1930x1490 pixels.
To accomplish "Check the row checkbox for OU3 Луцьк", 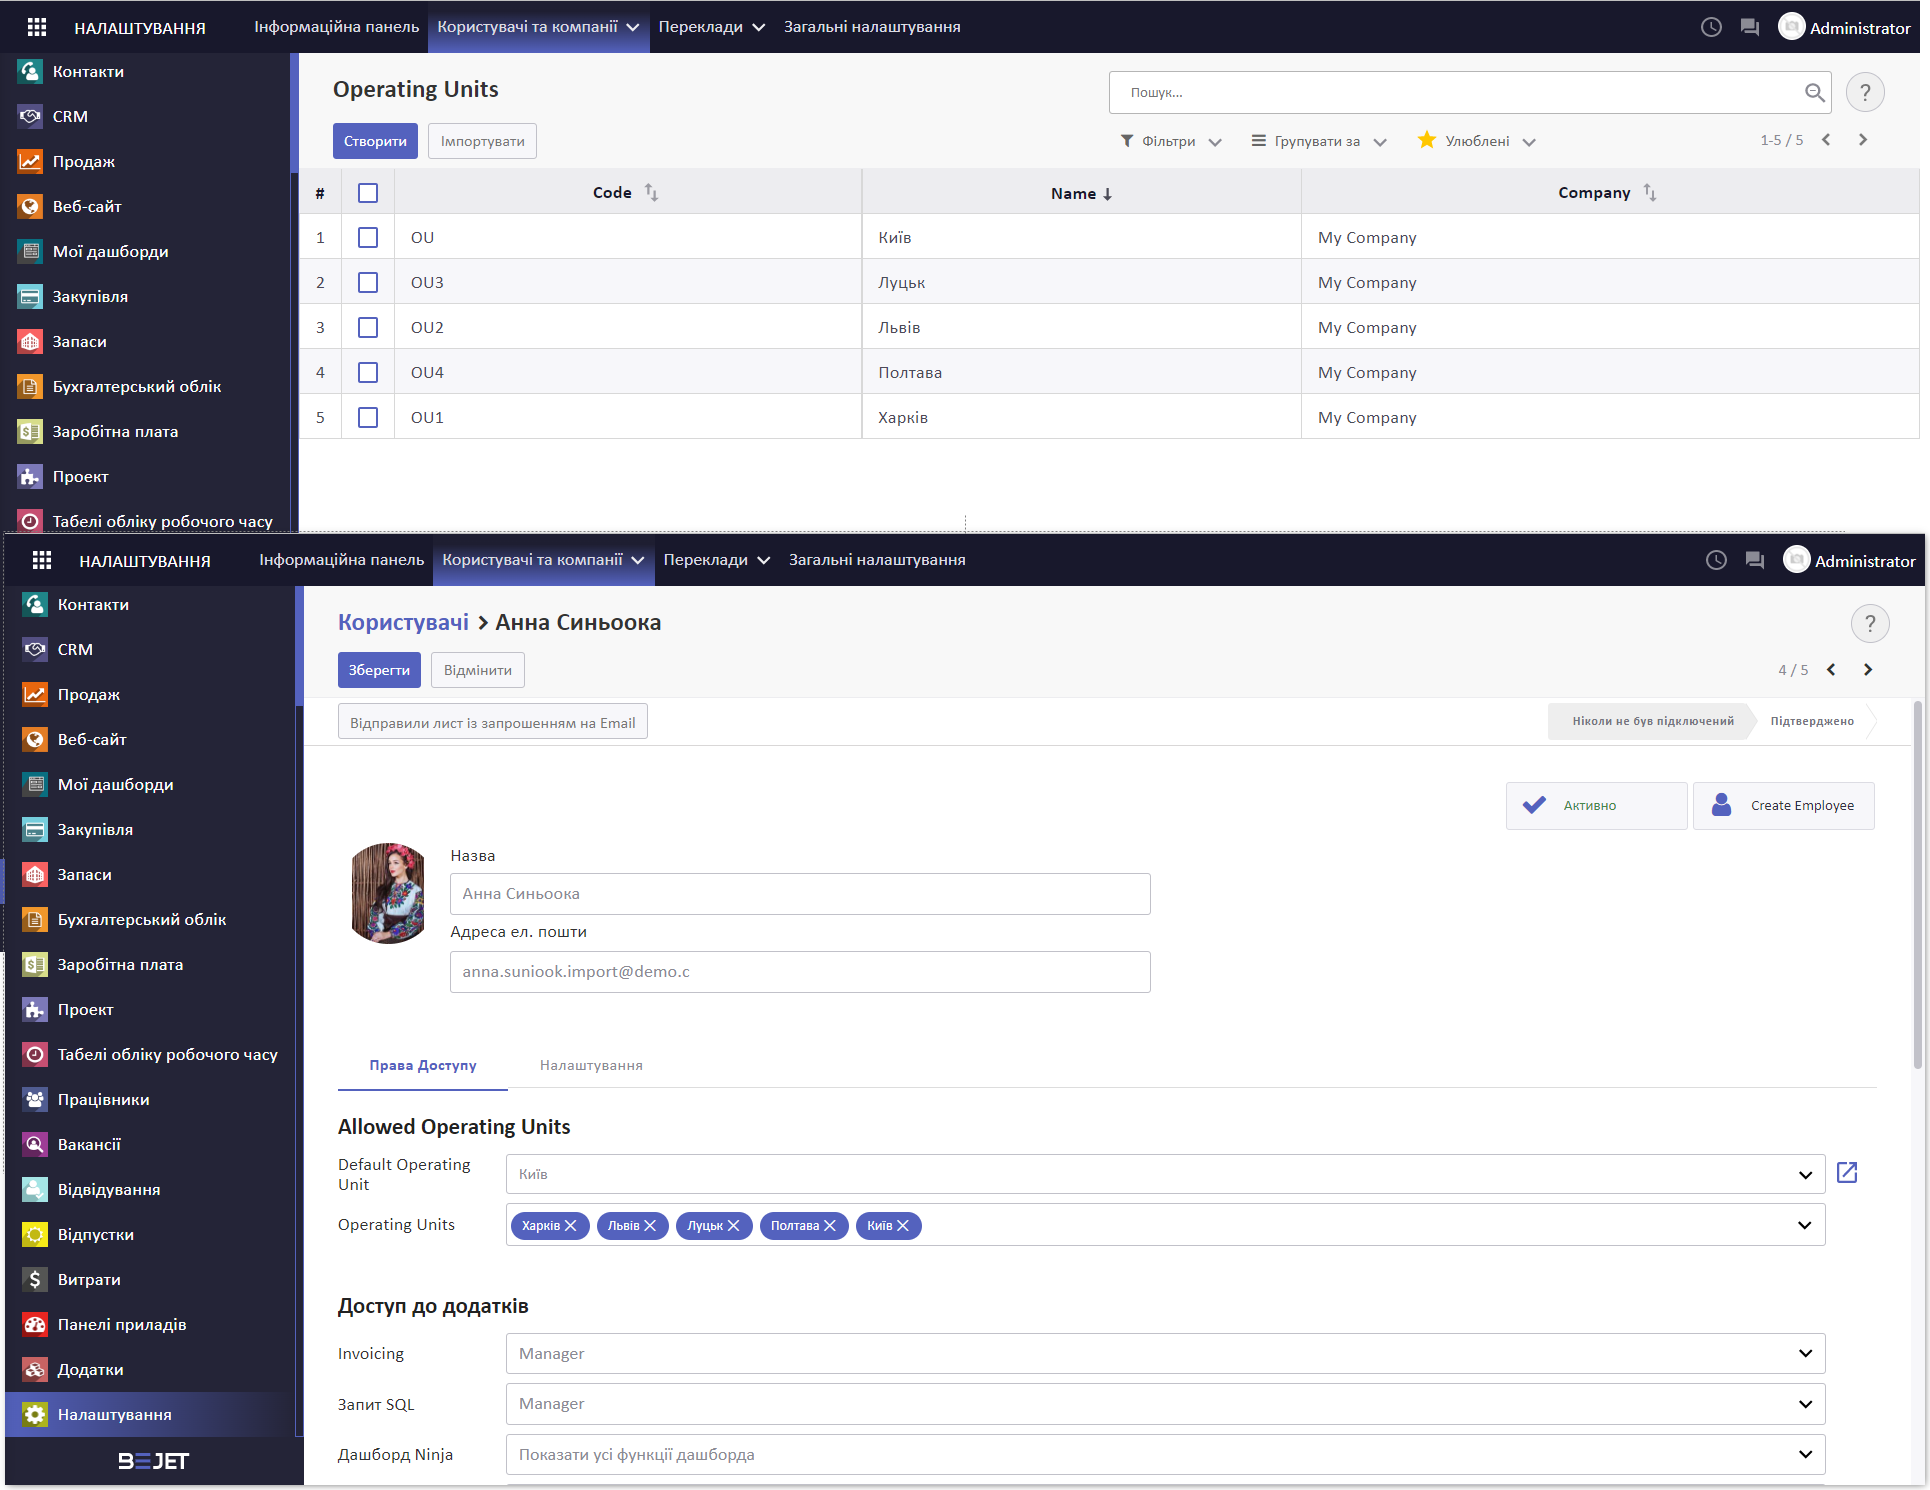I will [x=368, y=283].
